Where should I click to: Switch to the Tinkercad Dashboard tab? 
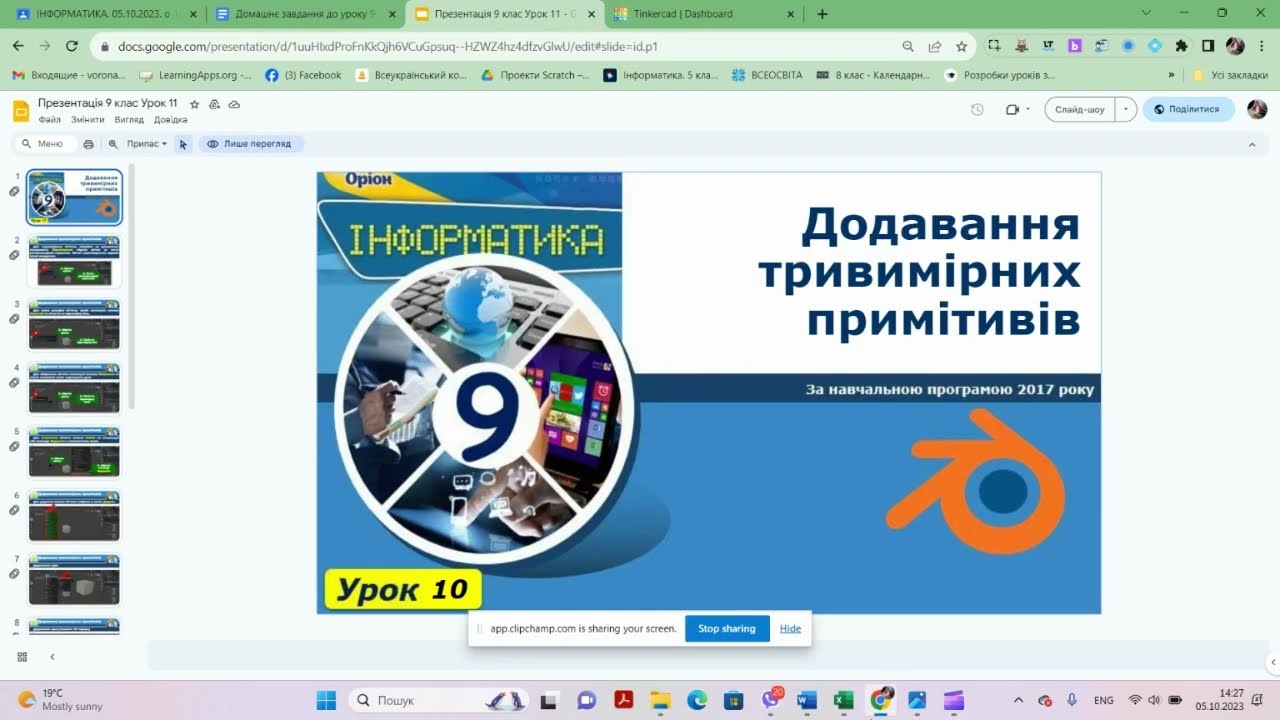click(x=704, y=14)
